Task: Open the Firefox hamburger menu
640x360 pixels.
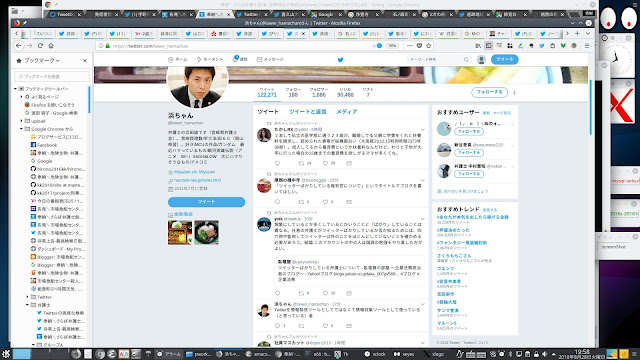Action: click(x=587, y=46)
